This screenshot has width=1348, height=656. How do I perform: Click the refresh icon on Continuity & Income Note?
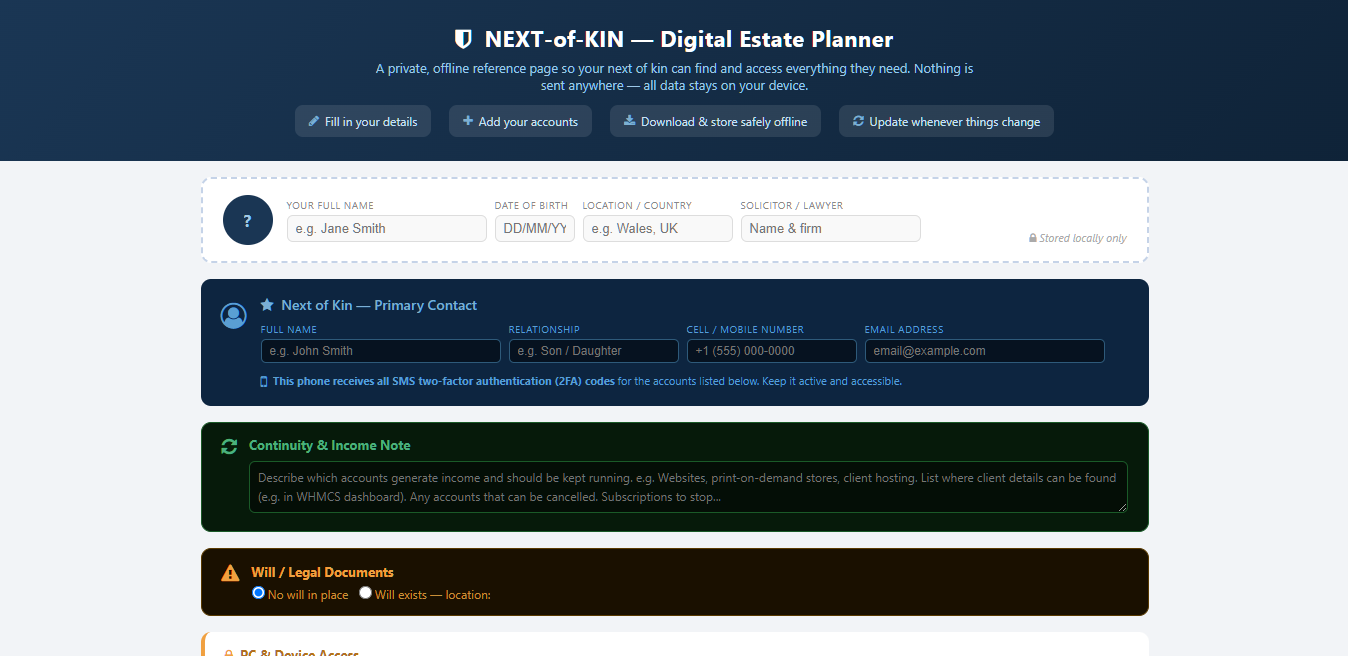tap(230, 446)
